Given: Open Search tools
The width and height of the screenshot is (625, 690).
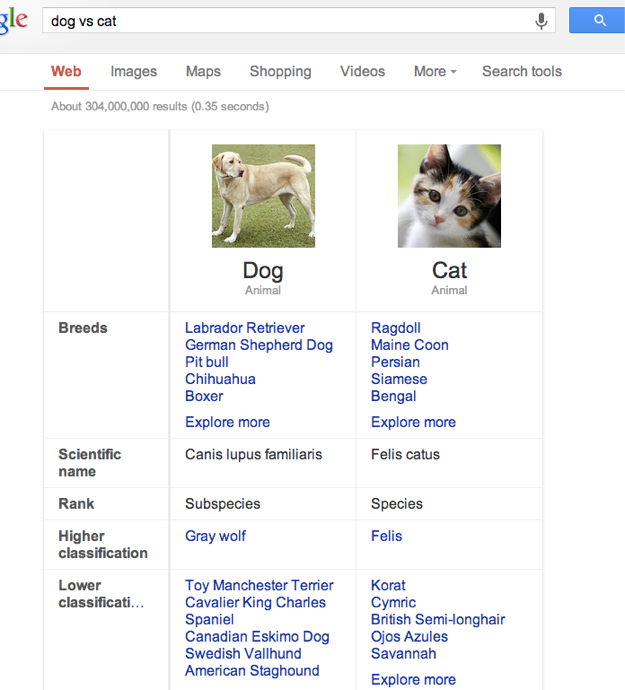Looking at the screenshot, I should click(x=522, y=71).
